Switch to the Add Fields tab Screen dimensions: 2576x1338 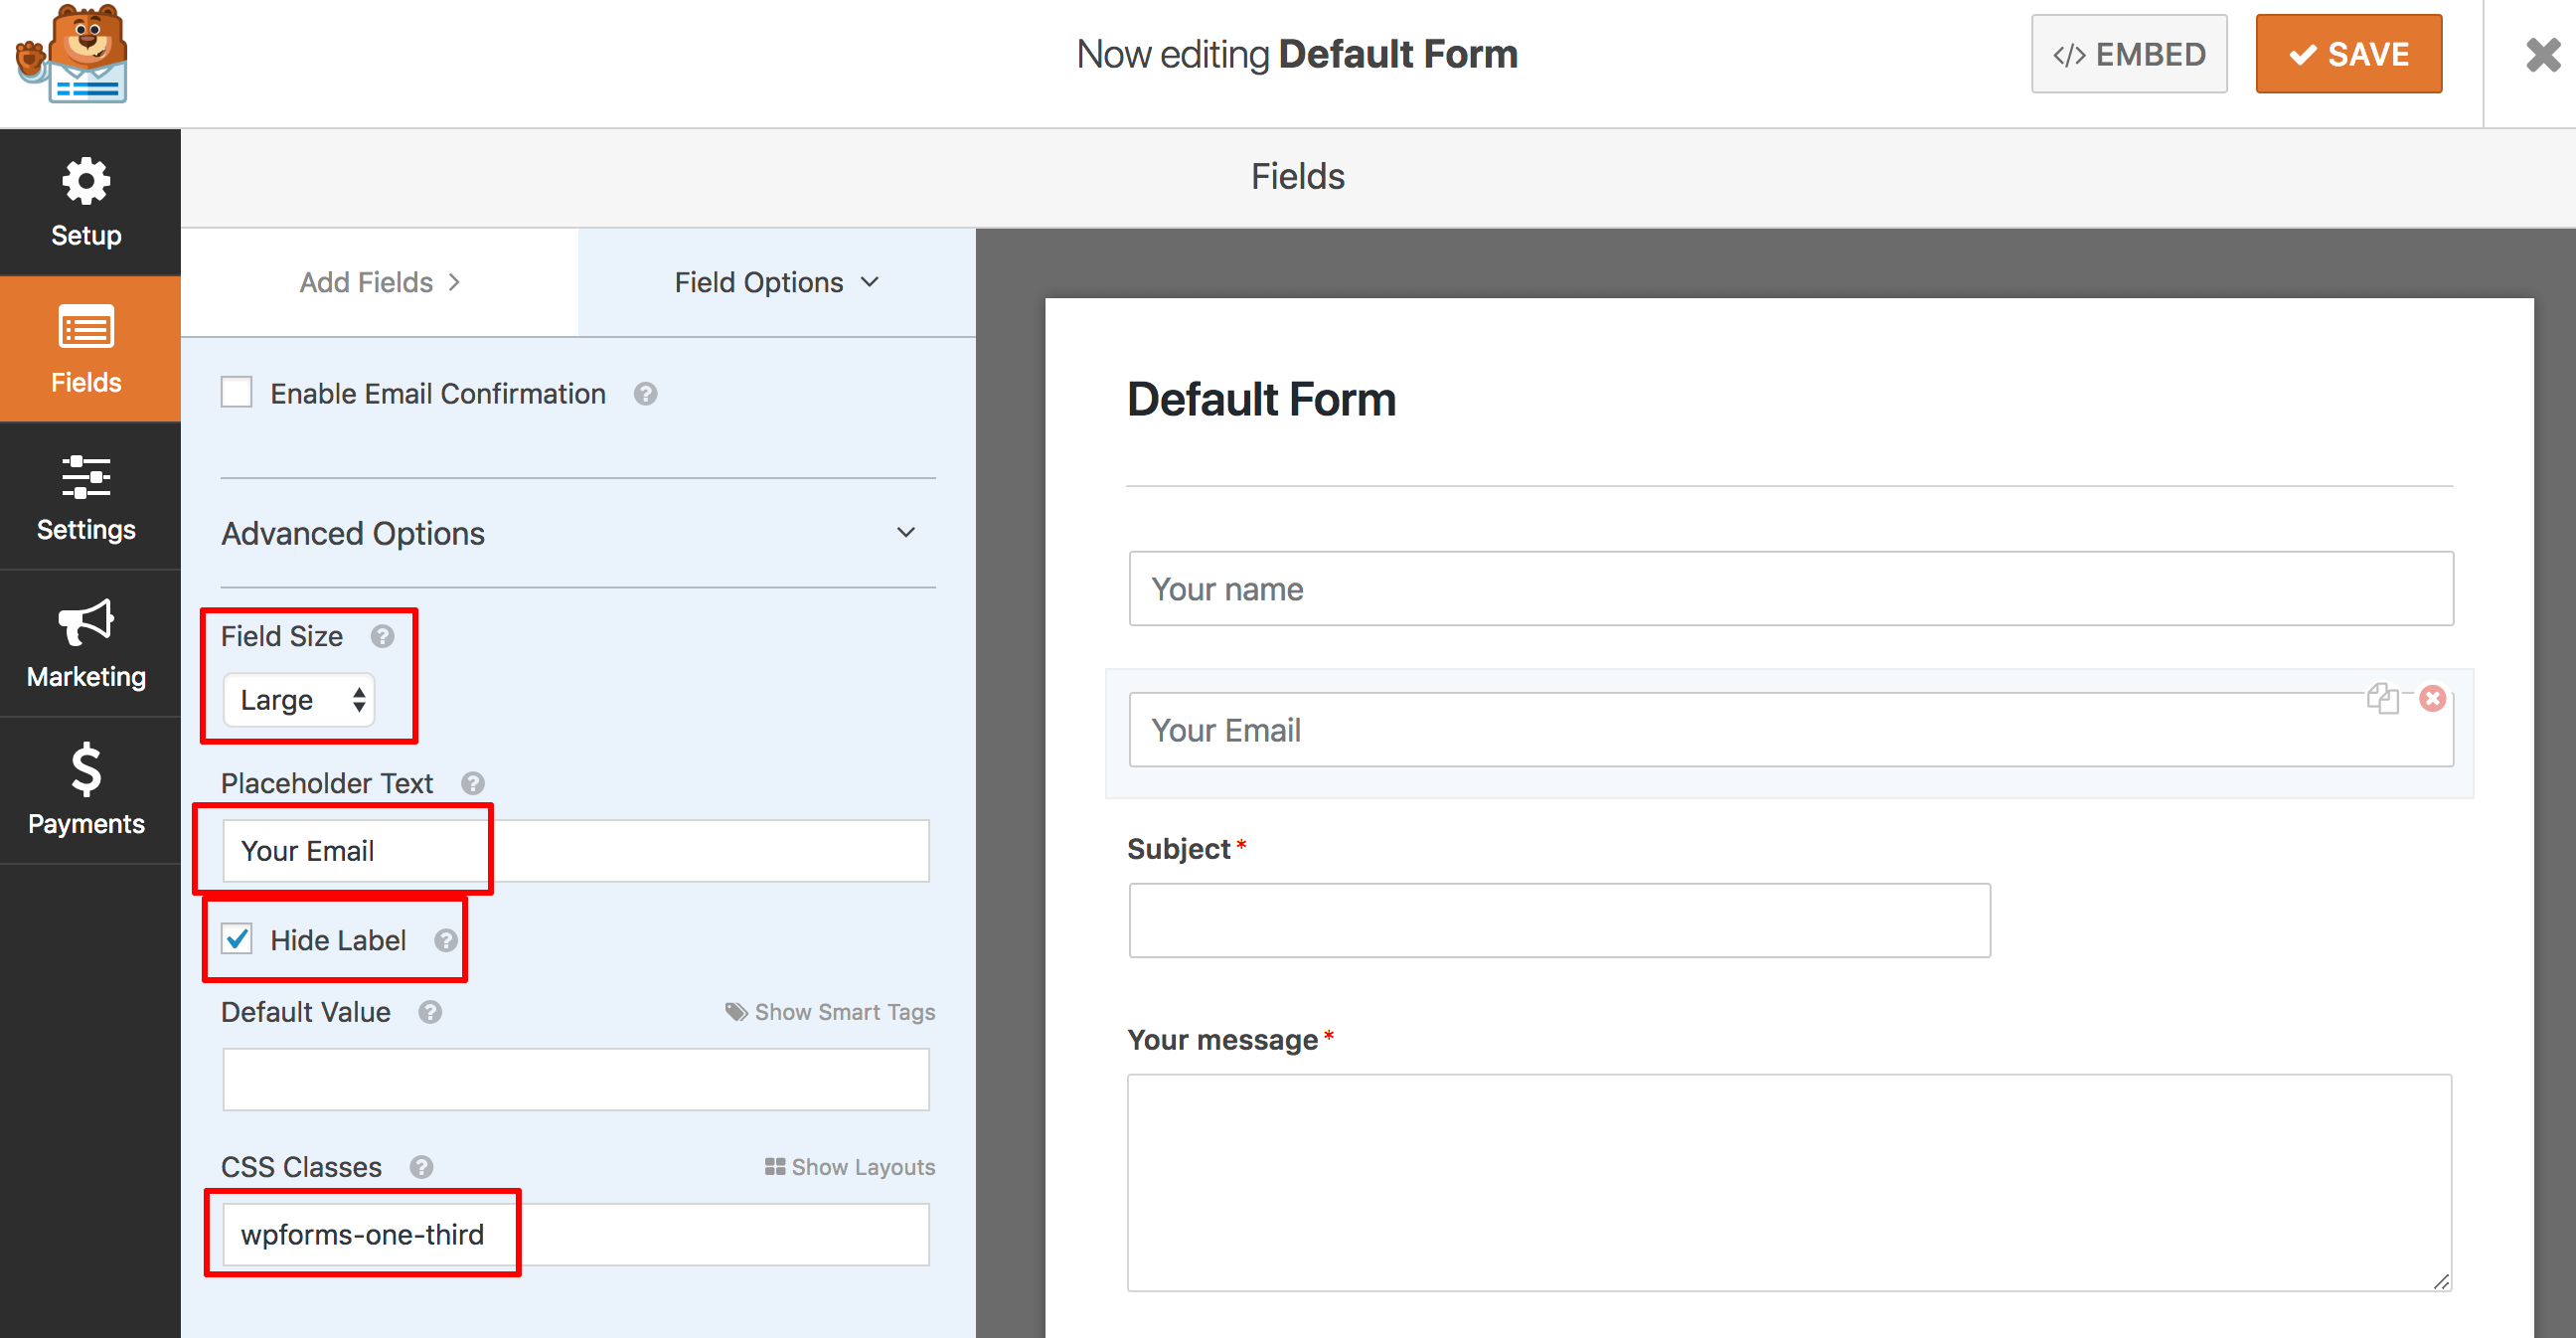[x=379, y=282]
